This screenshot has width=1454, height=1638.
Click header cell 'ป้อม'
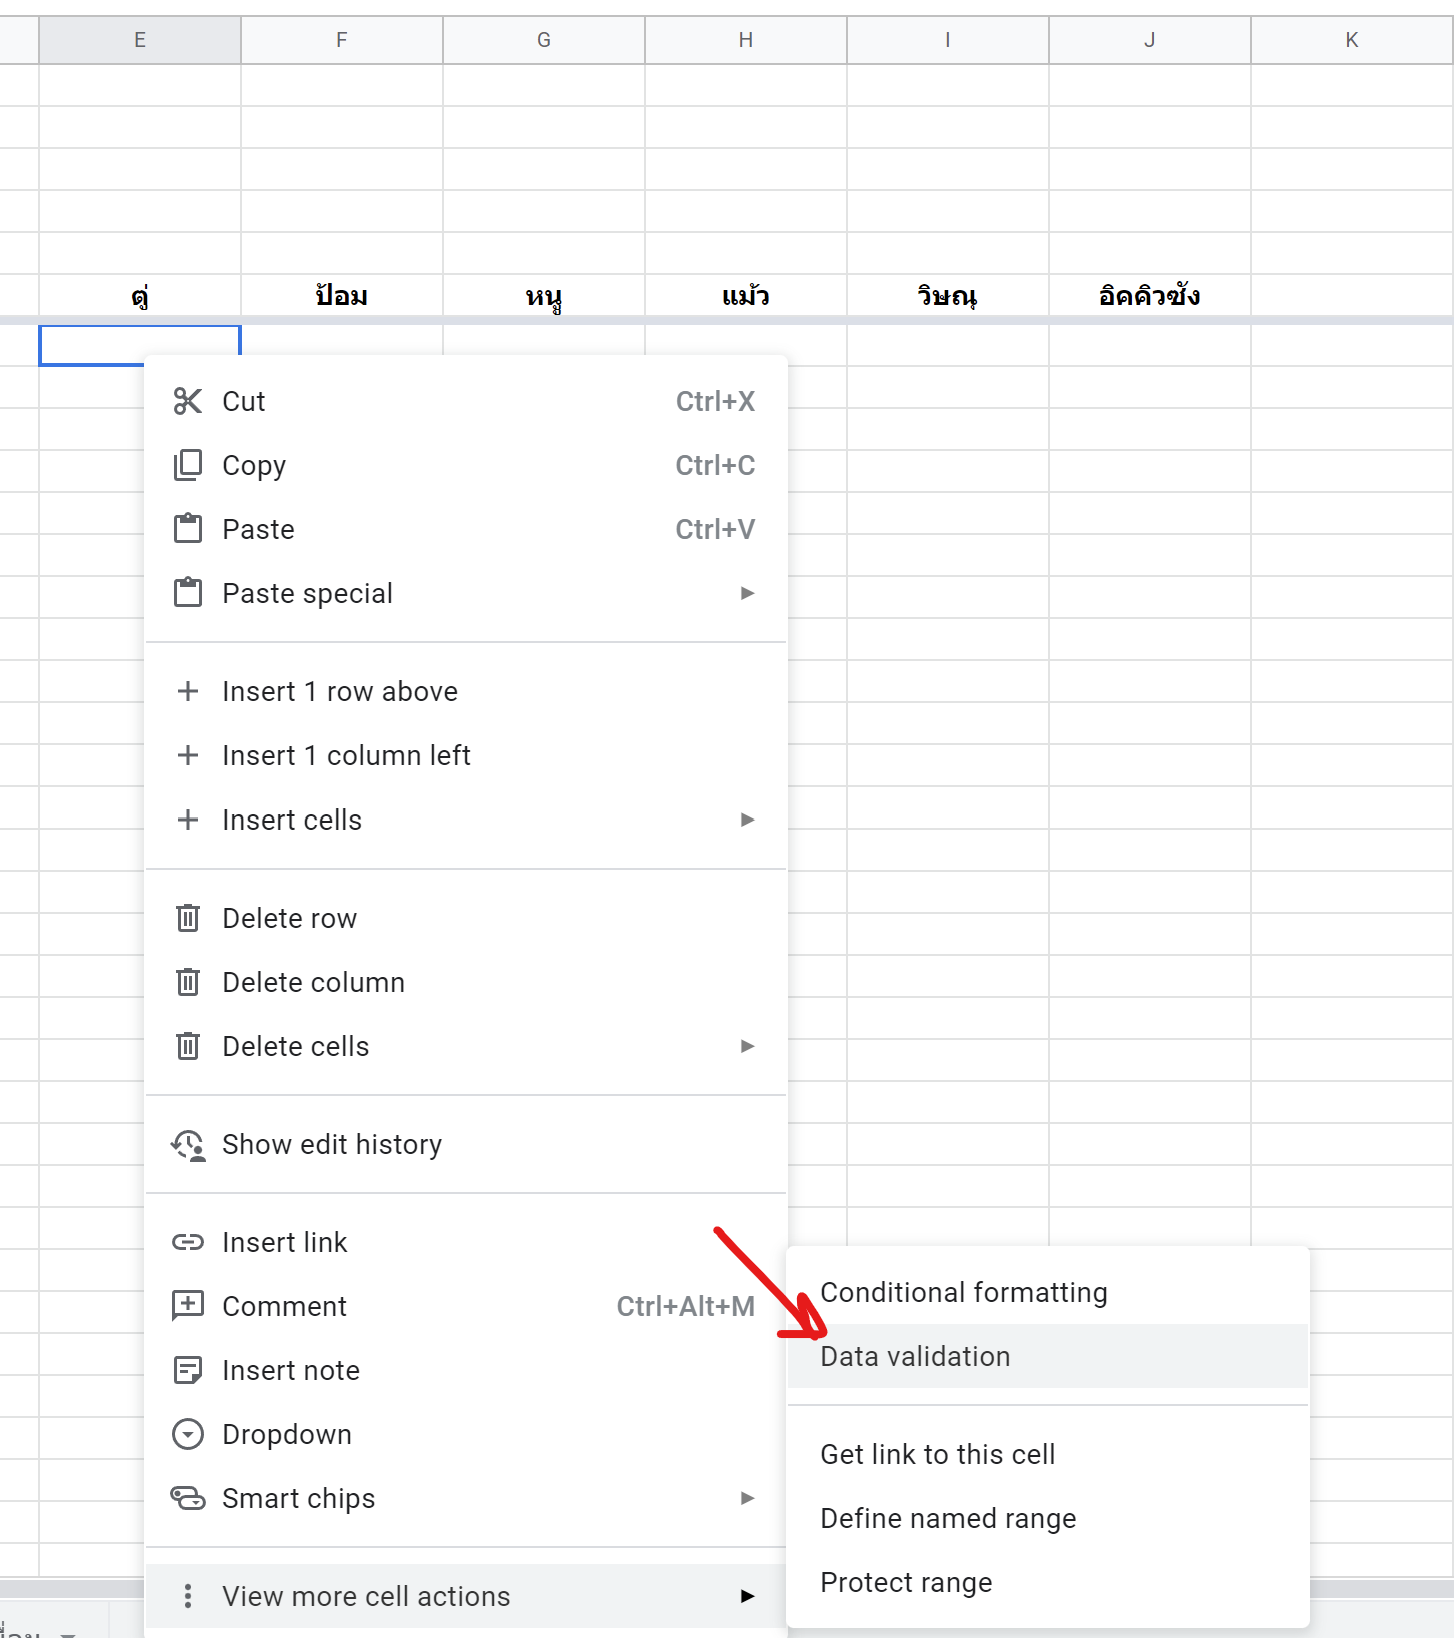pos(342,295)
